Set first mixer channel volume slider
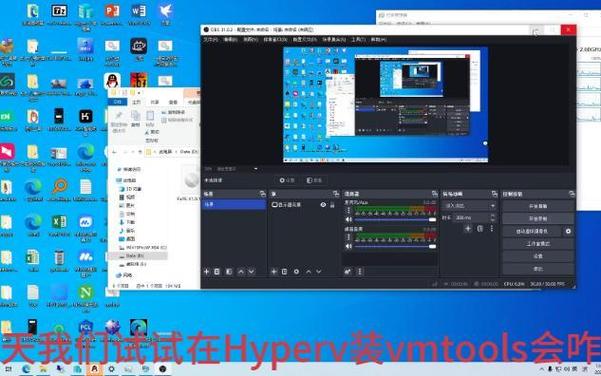Image resolution: width=601 pixels, height=376 pixels. [395, 220]
